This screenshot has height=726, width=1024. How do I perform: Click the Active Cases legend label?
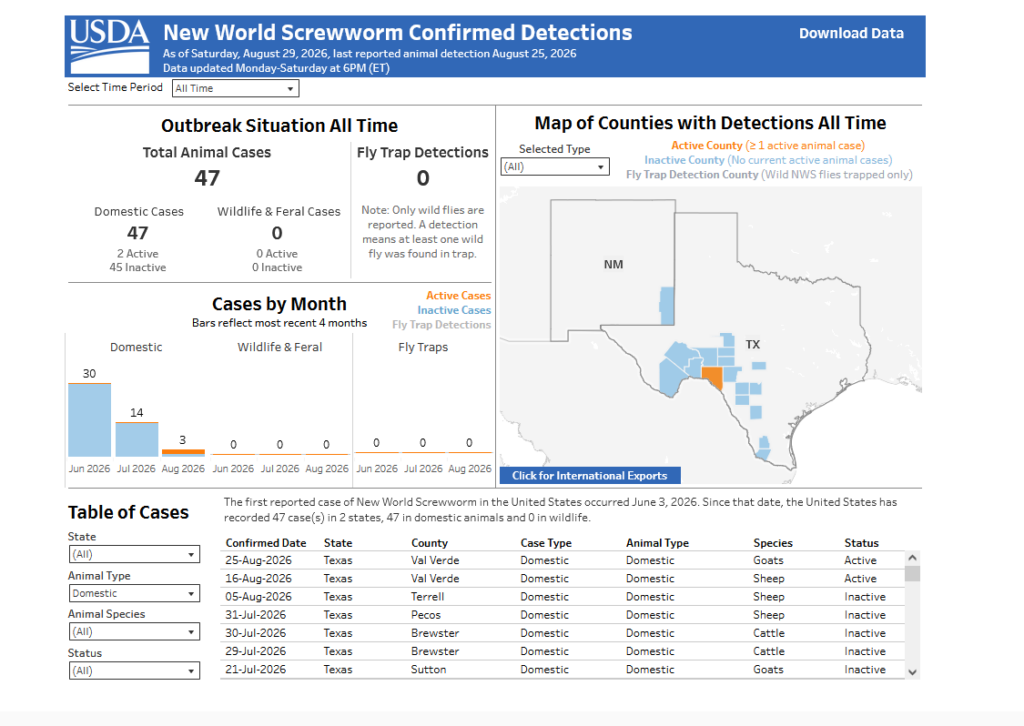[x=458, y=296]
